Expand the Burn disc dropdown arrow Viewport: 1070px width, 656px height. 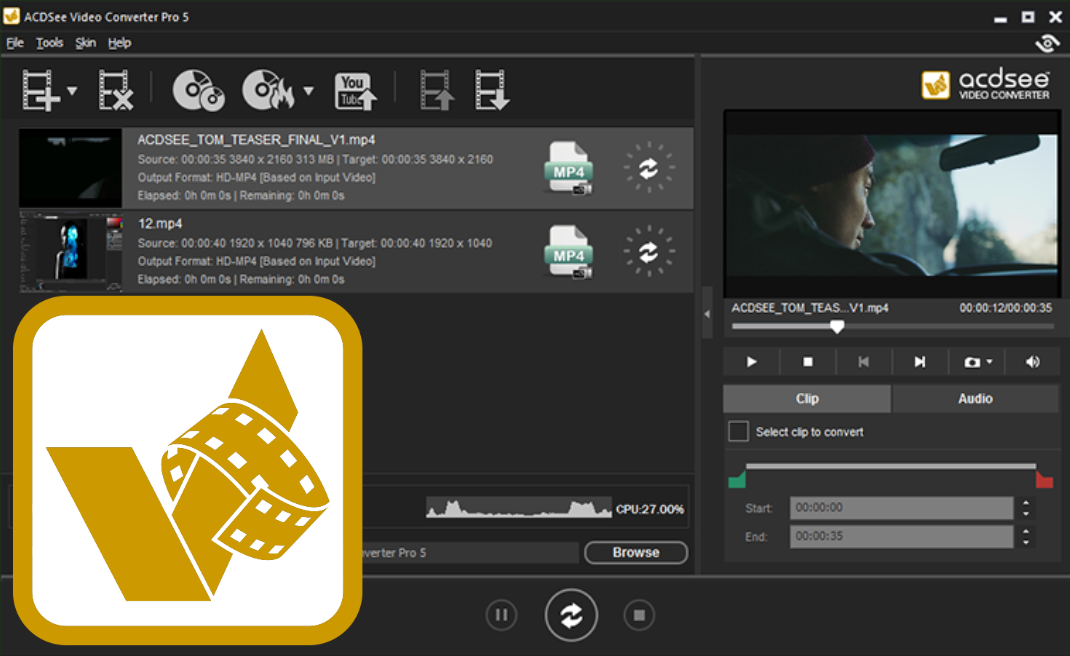308,90
